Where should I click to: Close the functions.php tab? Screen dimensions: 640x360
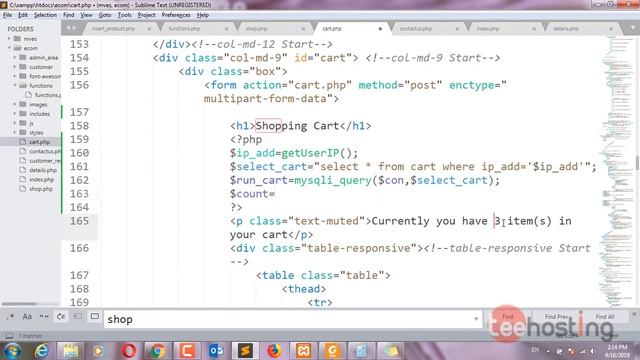tap(227, 29)
